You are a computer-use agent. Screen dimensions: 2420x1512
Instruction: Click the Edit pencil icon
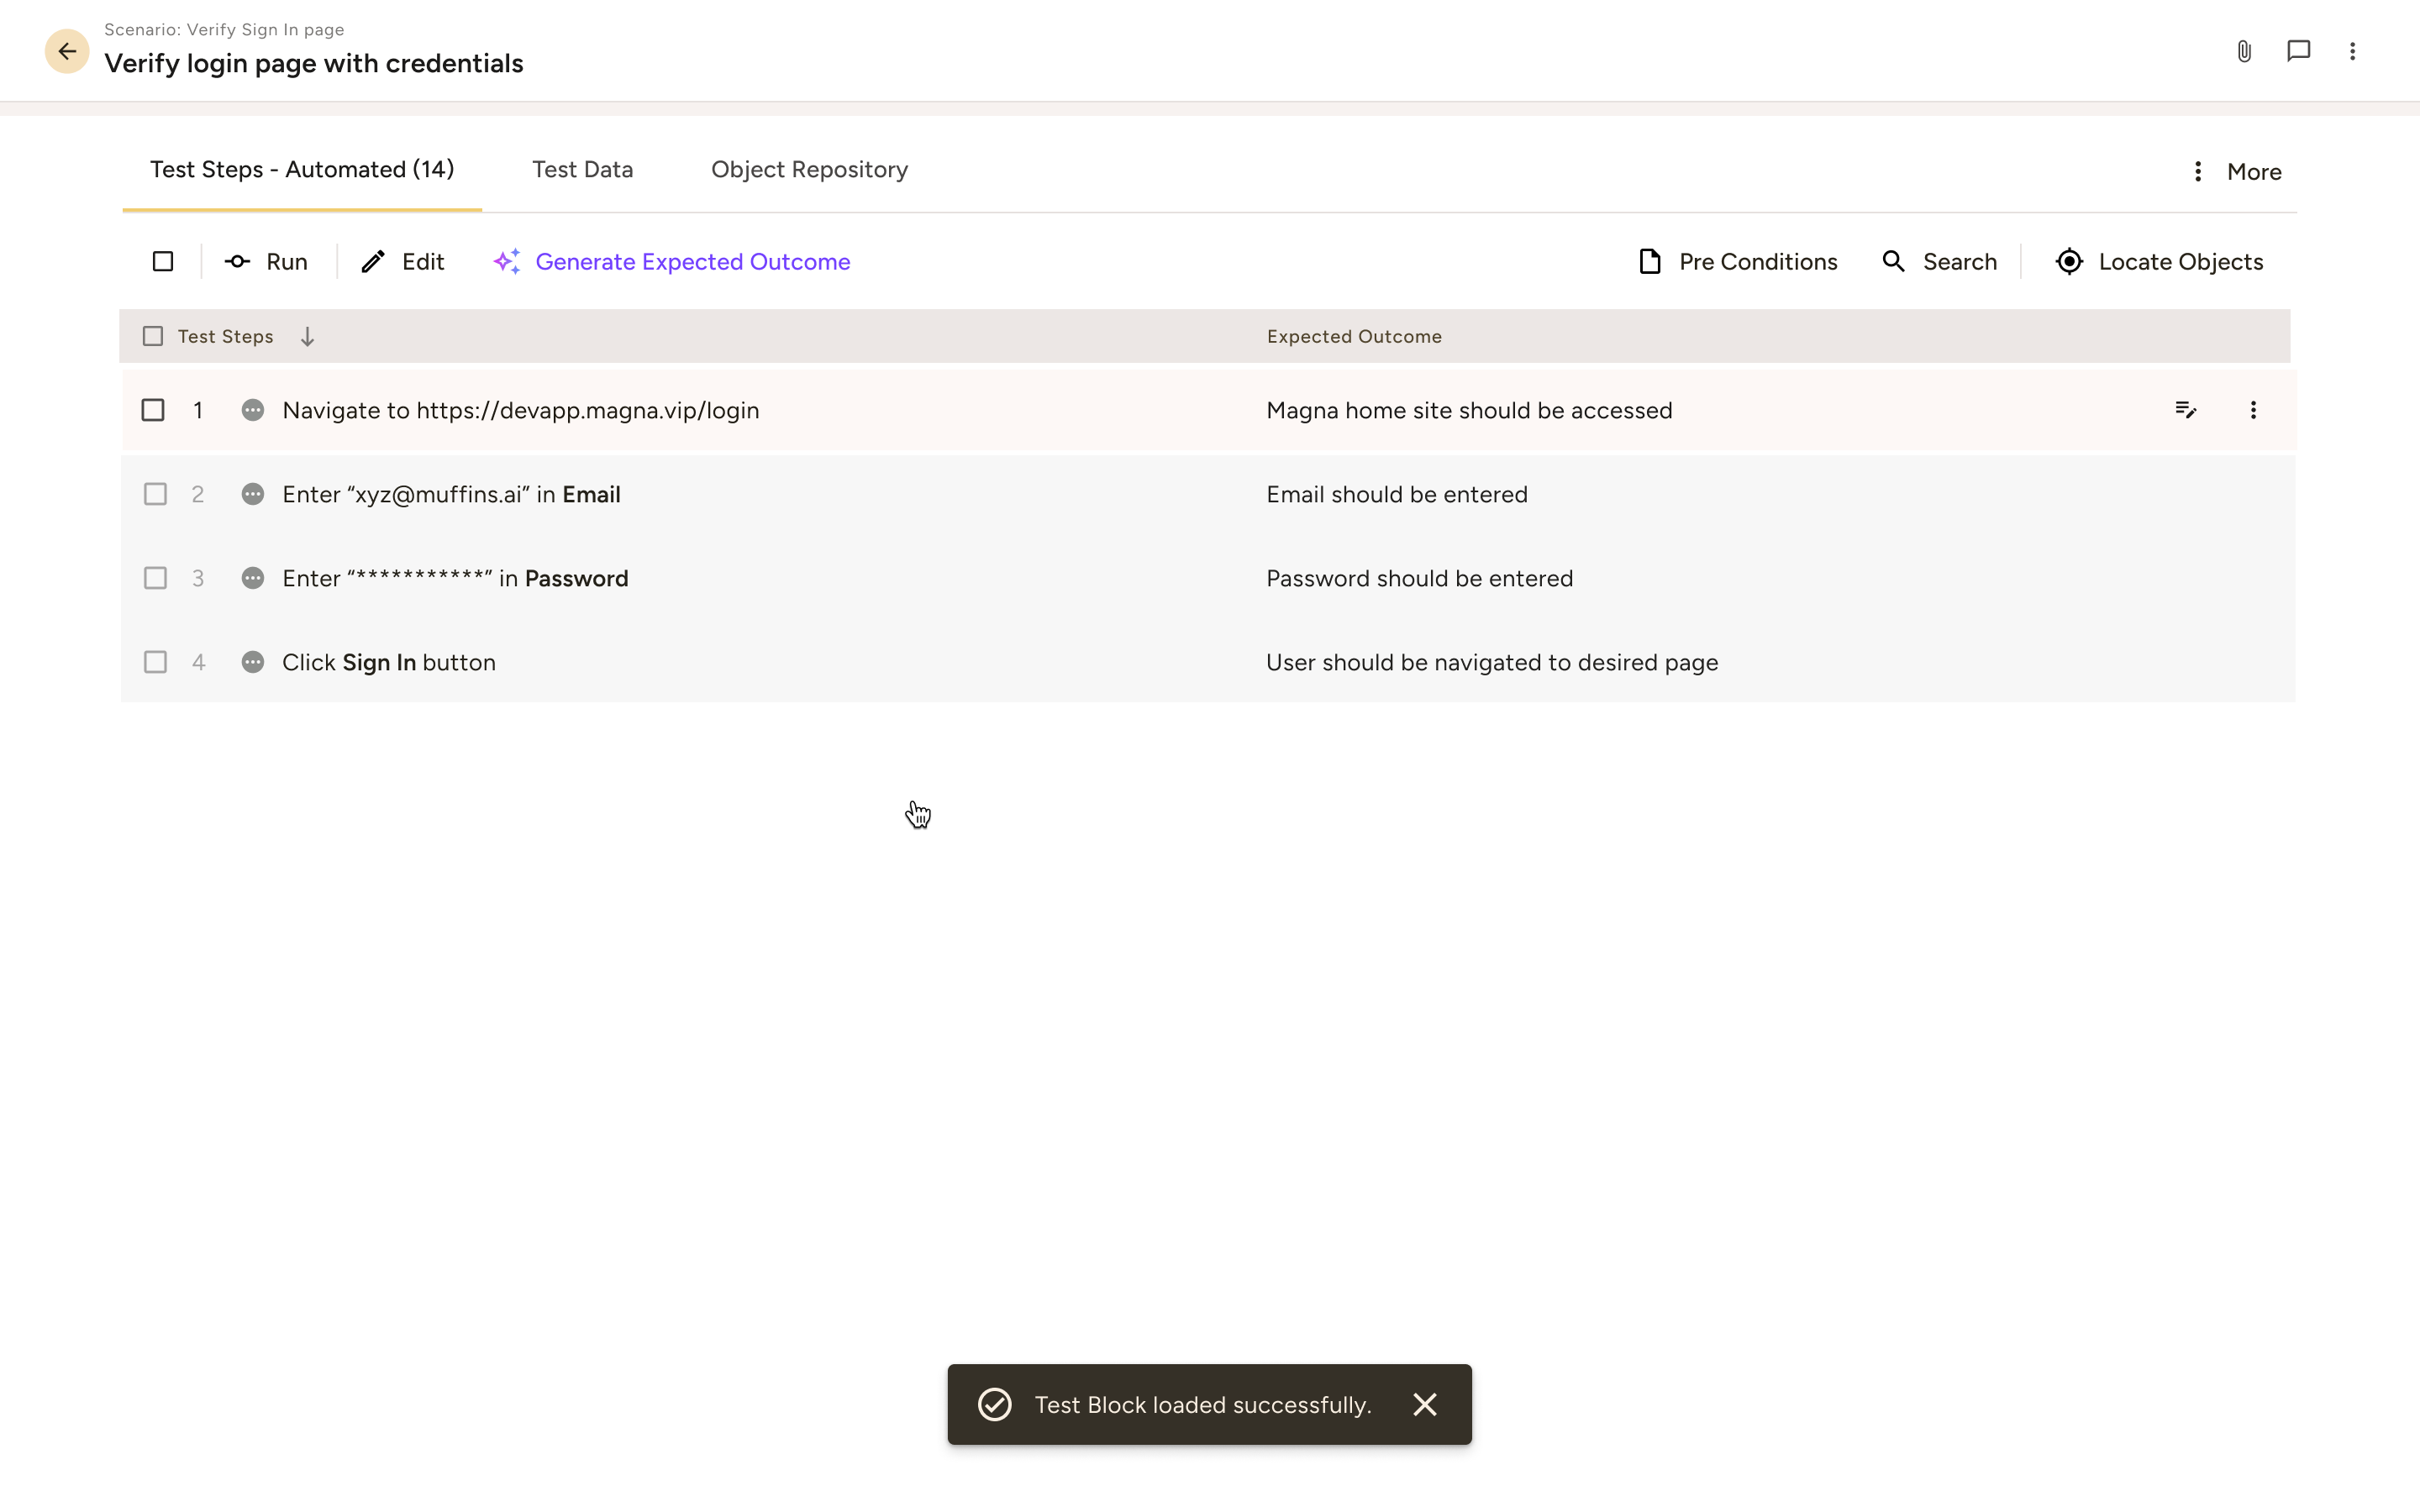point(373,261)
